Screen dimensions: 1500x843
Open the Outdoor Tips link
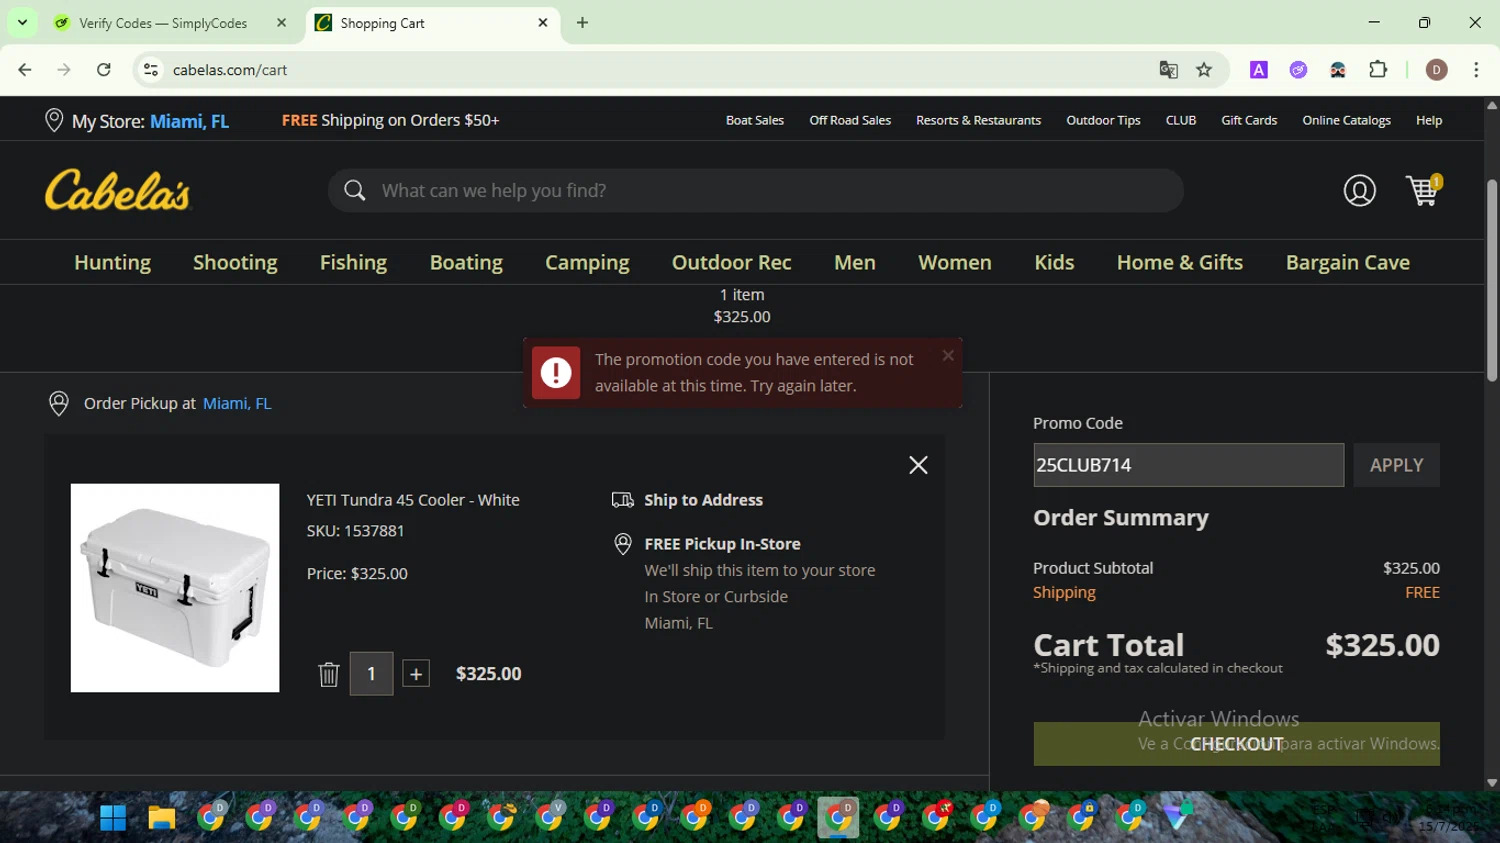tap(1103, 120)
